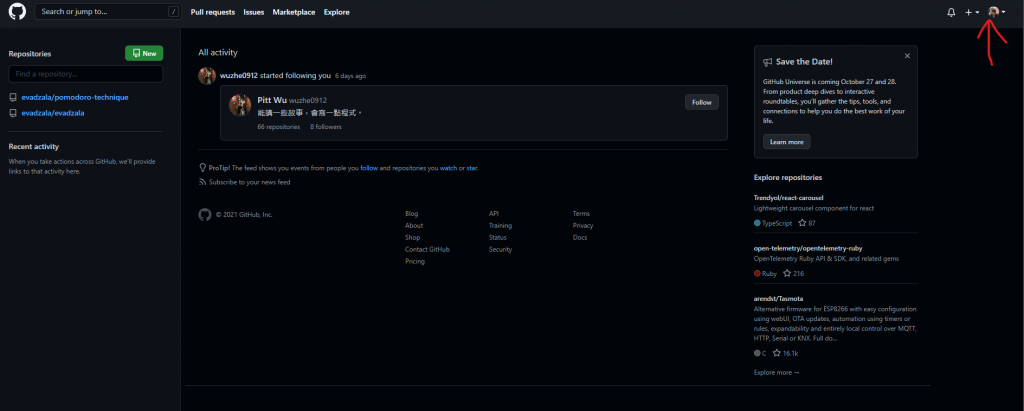This screenshot has height=411, width=1024.
Task: Click the Find a repository field
Action: [86, 74]
